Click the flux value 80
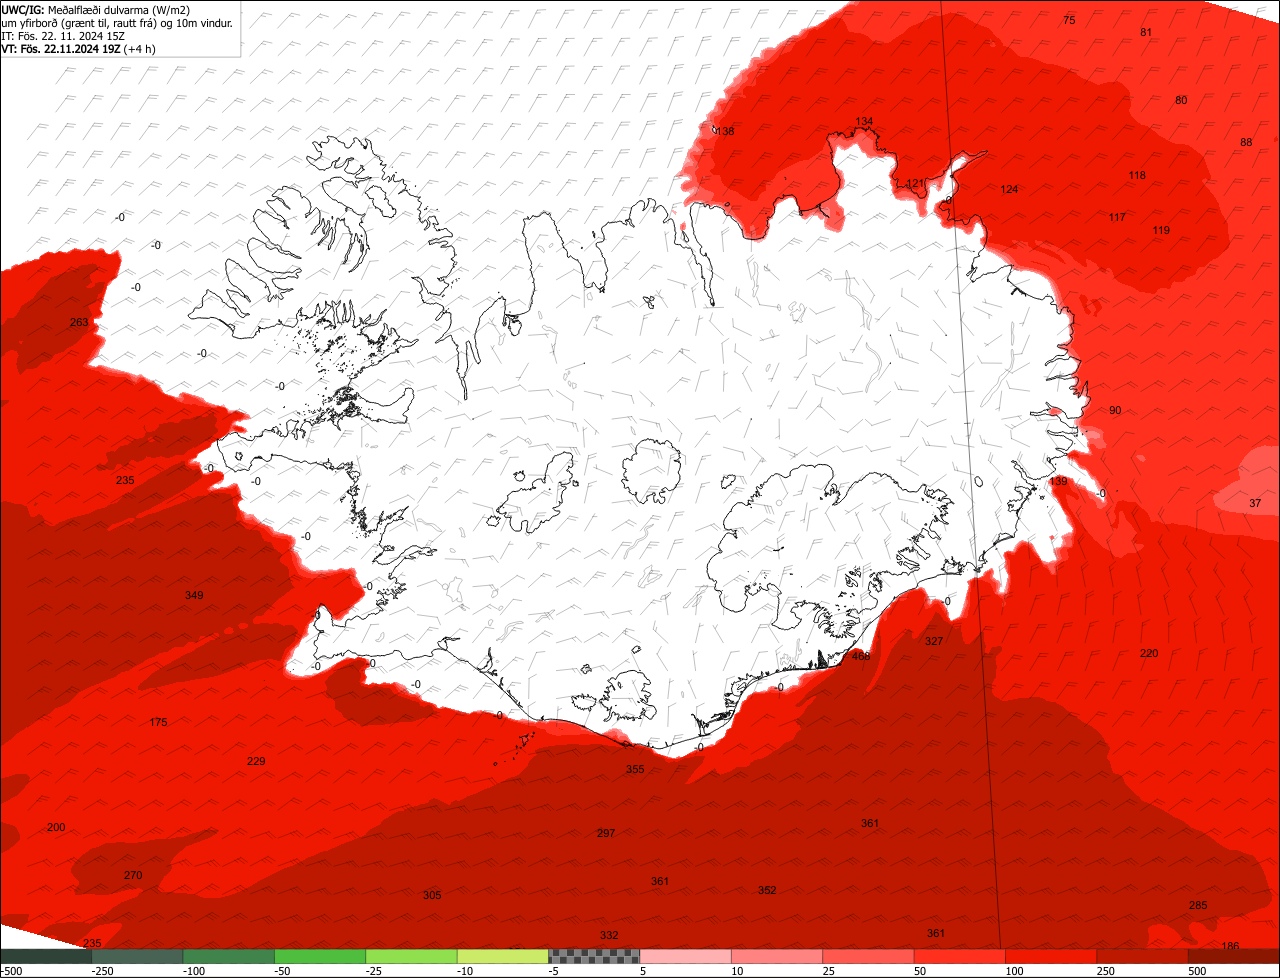Screen dimensions: 1280x978 tap(1181, 100)
